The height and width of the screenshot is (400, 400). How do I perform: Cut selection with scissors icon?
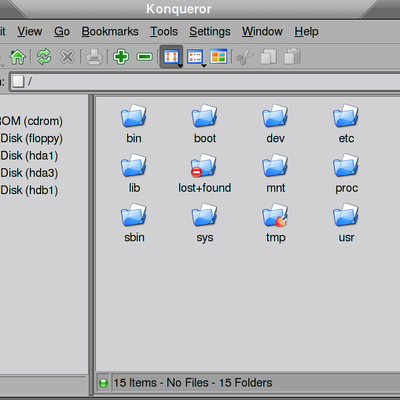tap(245, 57)
